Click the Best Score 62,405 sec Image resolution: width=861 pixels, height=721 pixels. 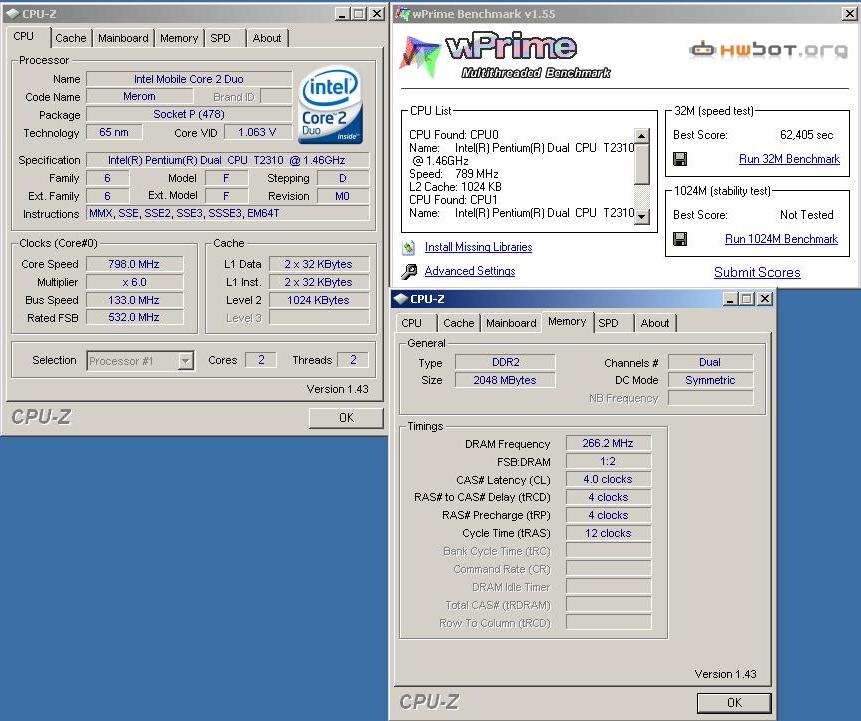[806, 135]
